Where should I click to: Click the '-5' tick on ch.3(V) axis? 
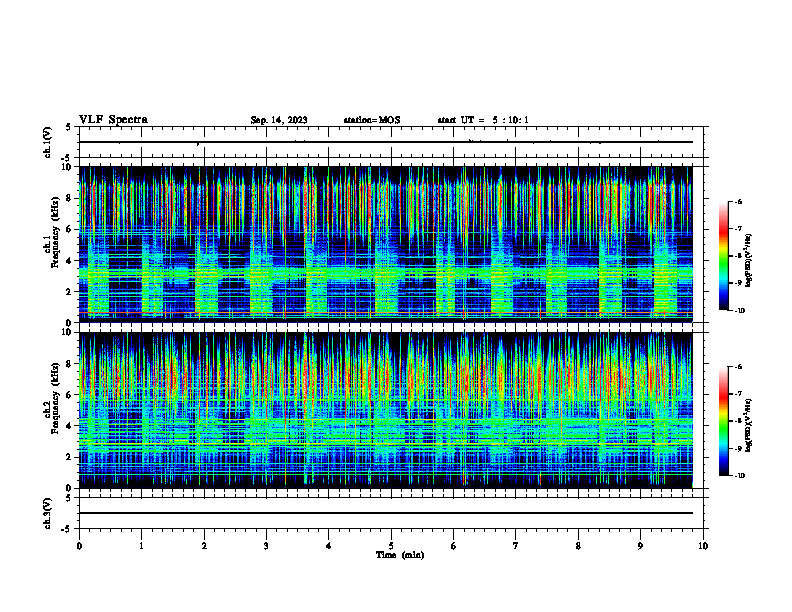point(68,529)
